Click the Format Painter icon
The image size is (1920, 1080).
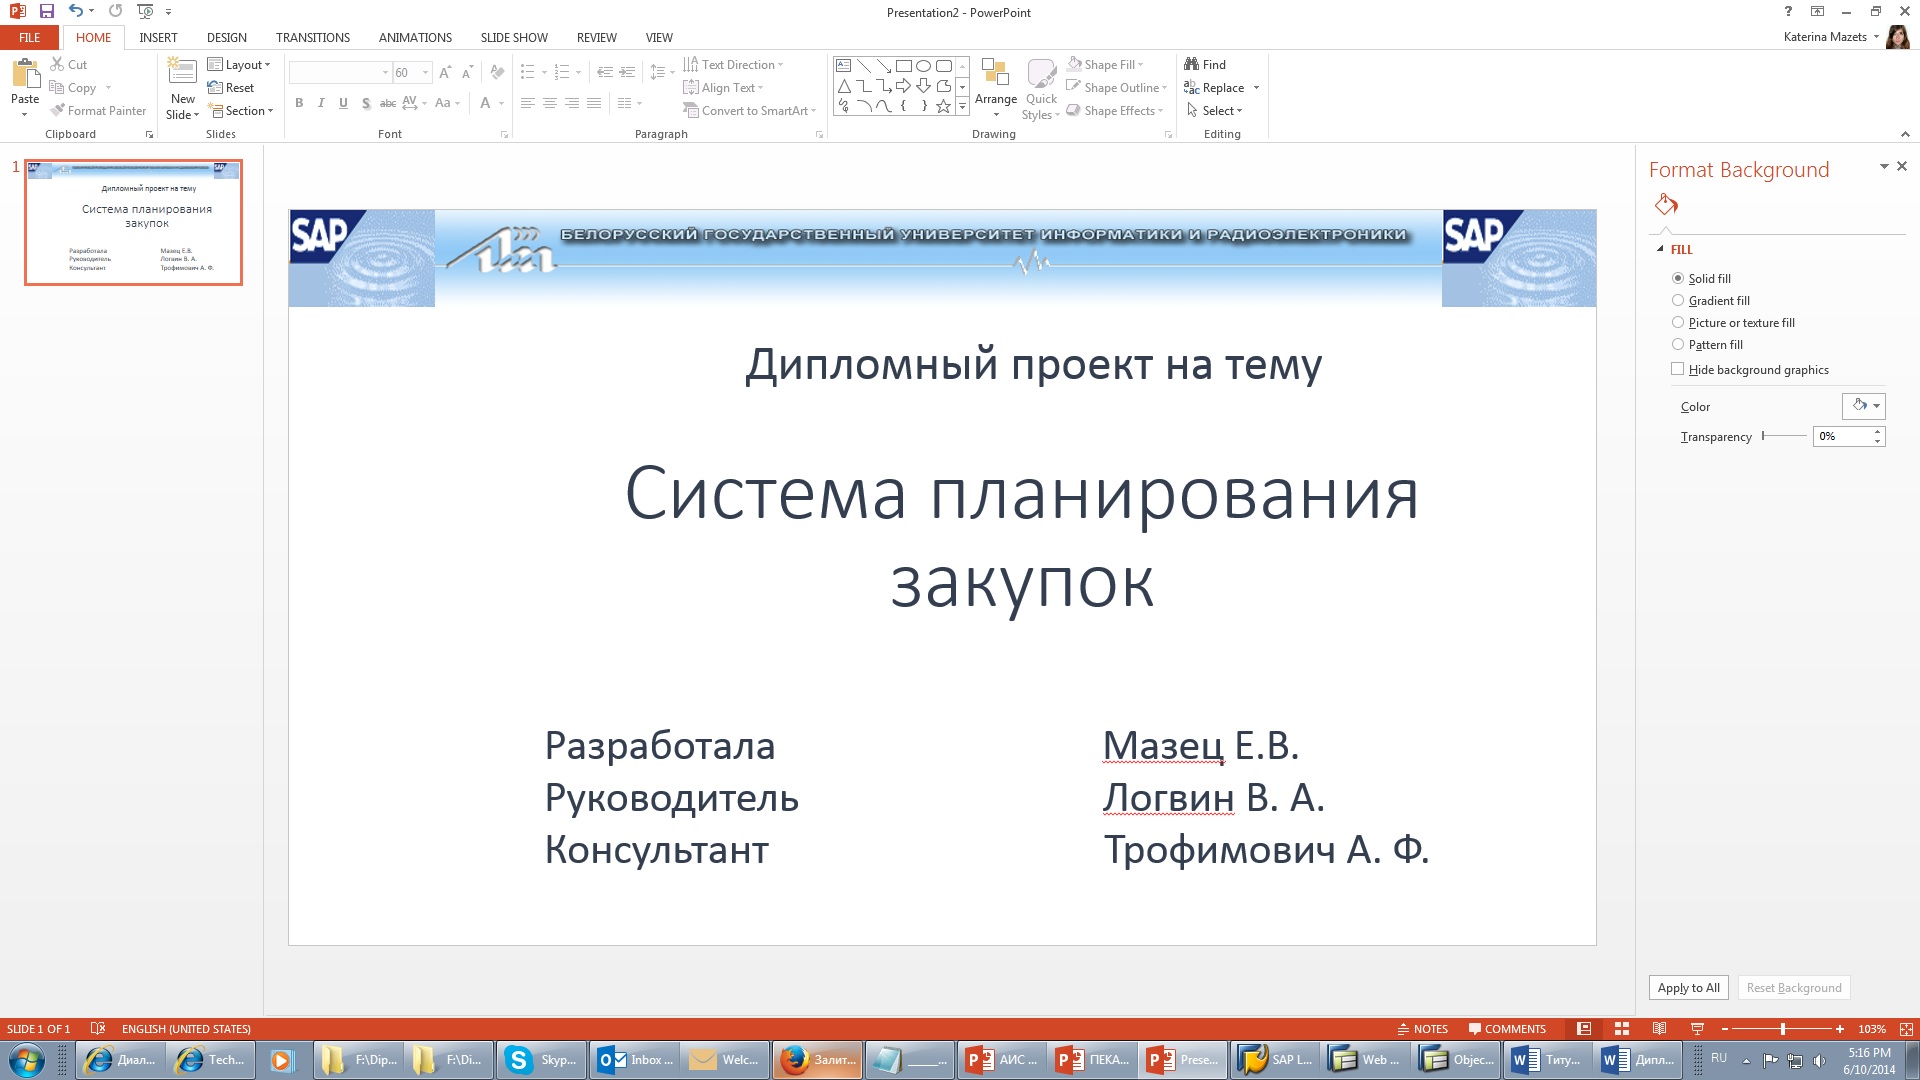tap(58, 111)
